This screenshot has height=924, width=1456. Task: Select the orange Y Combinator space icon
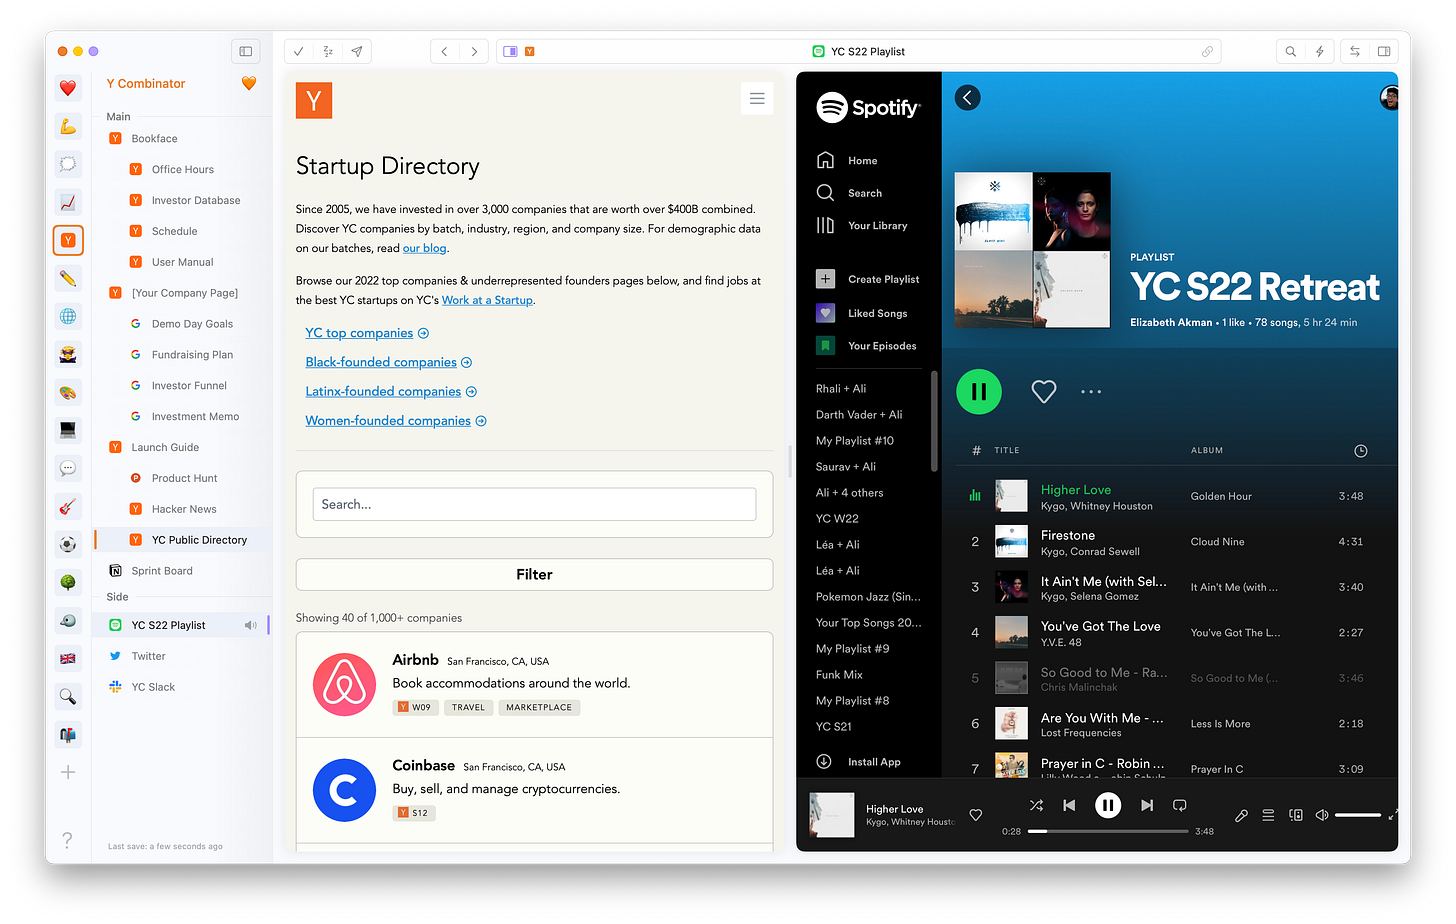tap(68, 240)
